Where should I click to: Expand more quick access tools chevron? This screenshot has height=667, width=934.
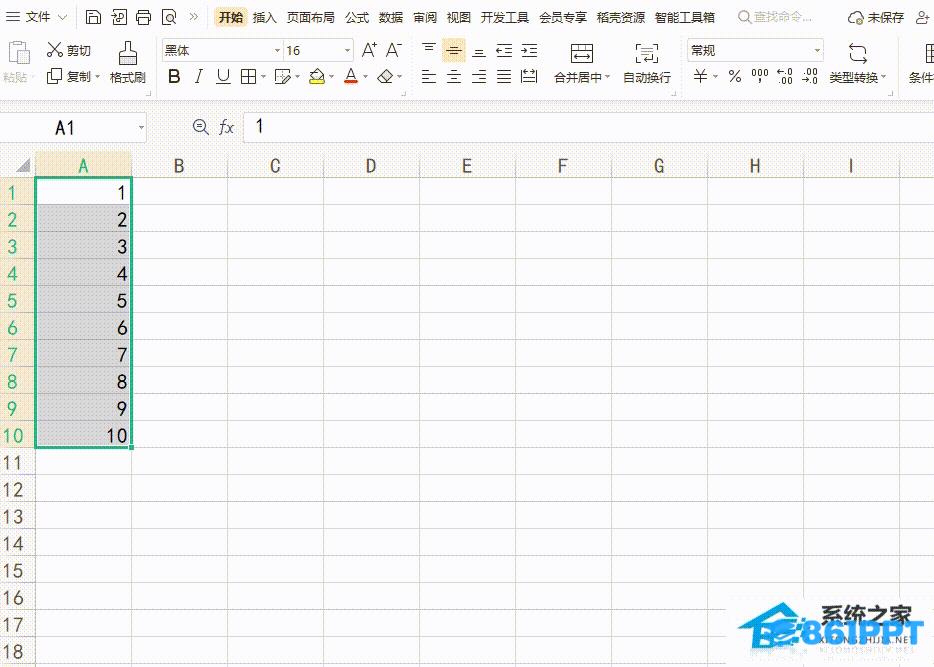[194, 17]
